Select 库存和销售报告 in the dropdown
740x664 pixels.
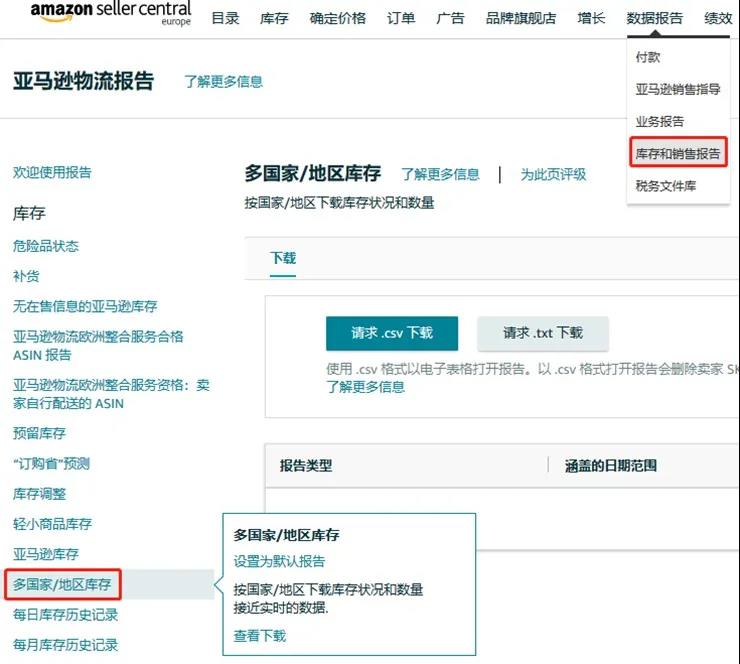pos(678,153)
